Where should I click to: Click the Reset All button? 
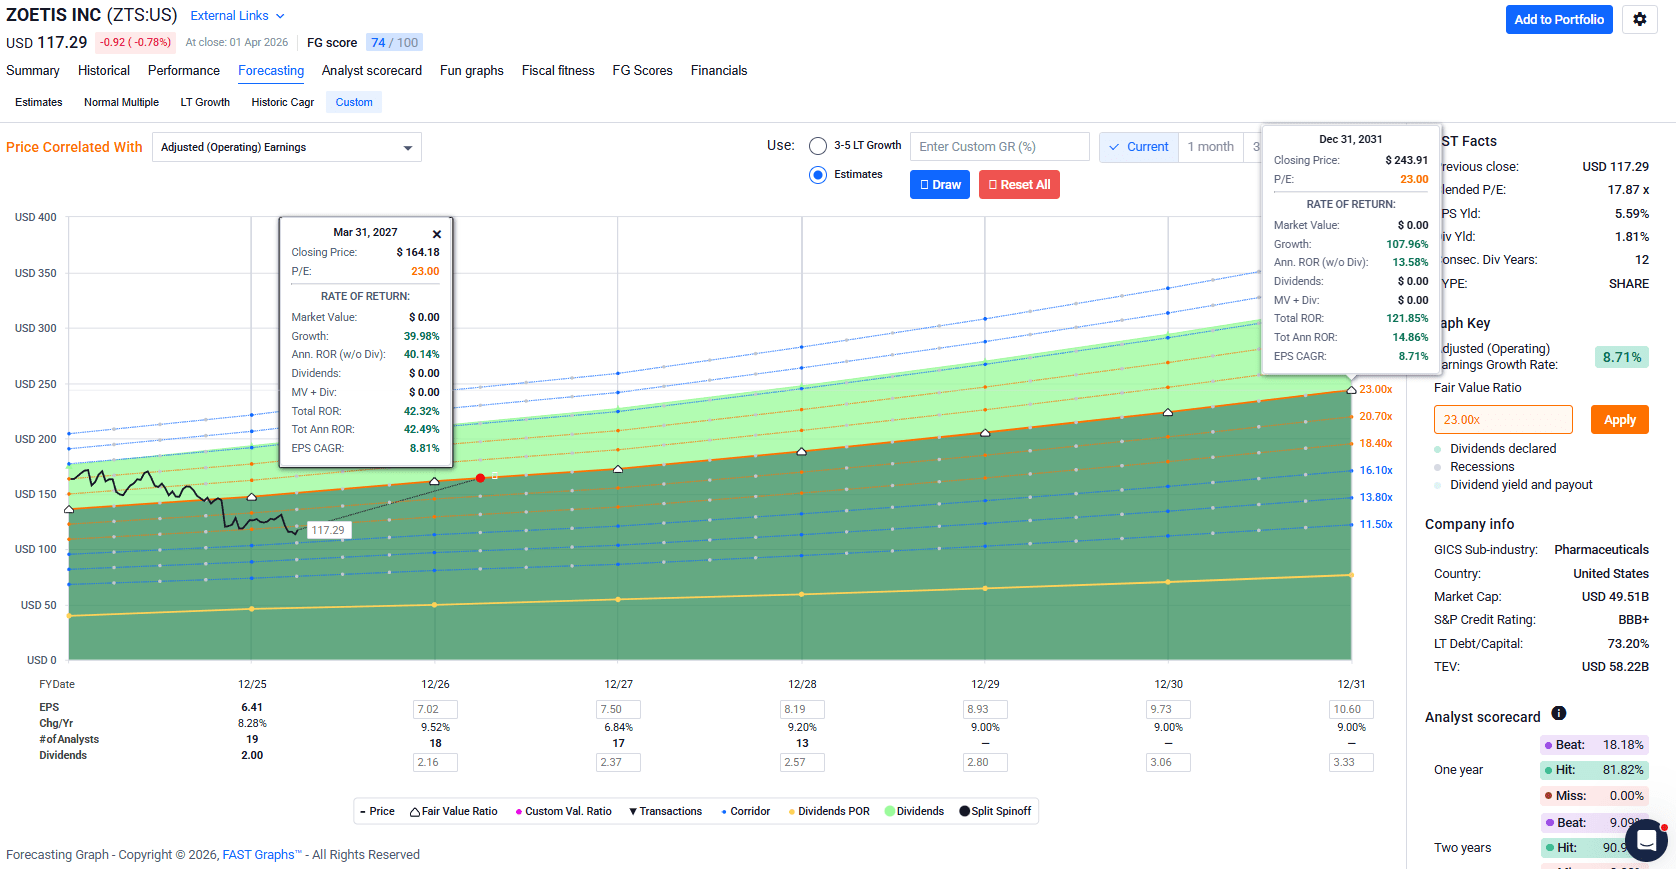[x=1019, y=184]
